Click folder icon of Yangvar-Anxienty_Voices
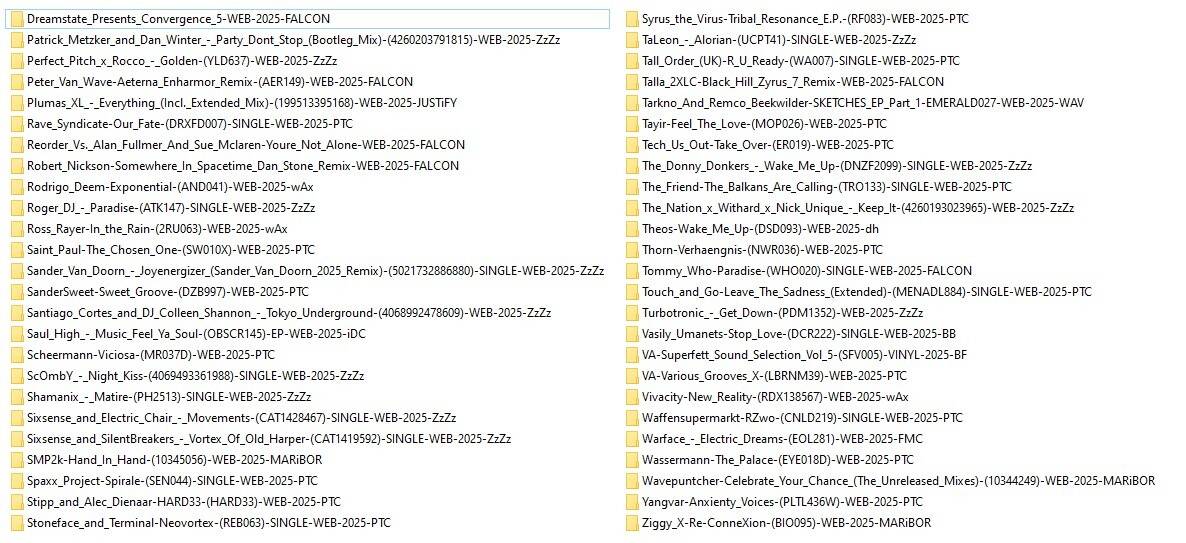 tap(632, 501)
